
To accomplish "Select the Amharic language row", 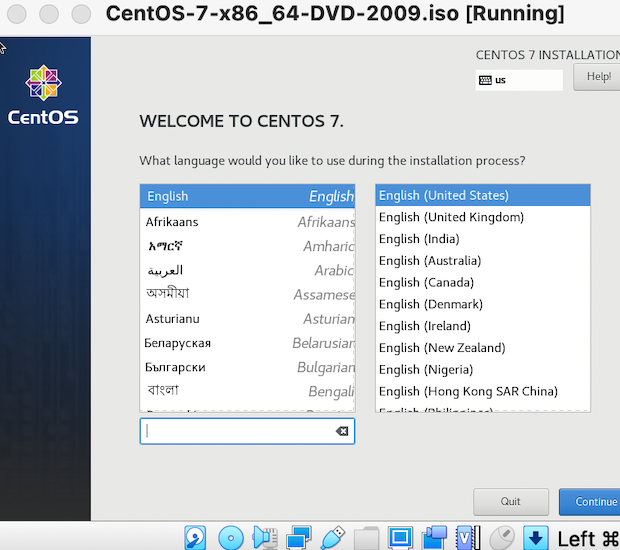I will click(x=248, y=246).
